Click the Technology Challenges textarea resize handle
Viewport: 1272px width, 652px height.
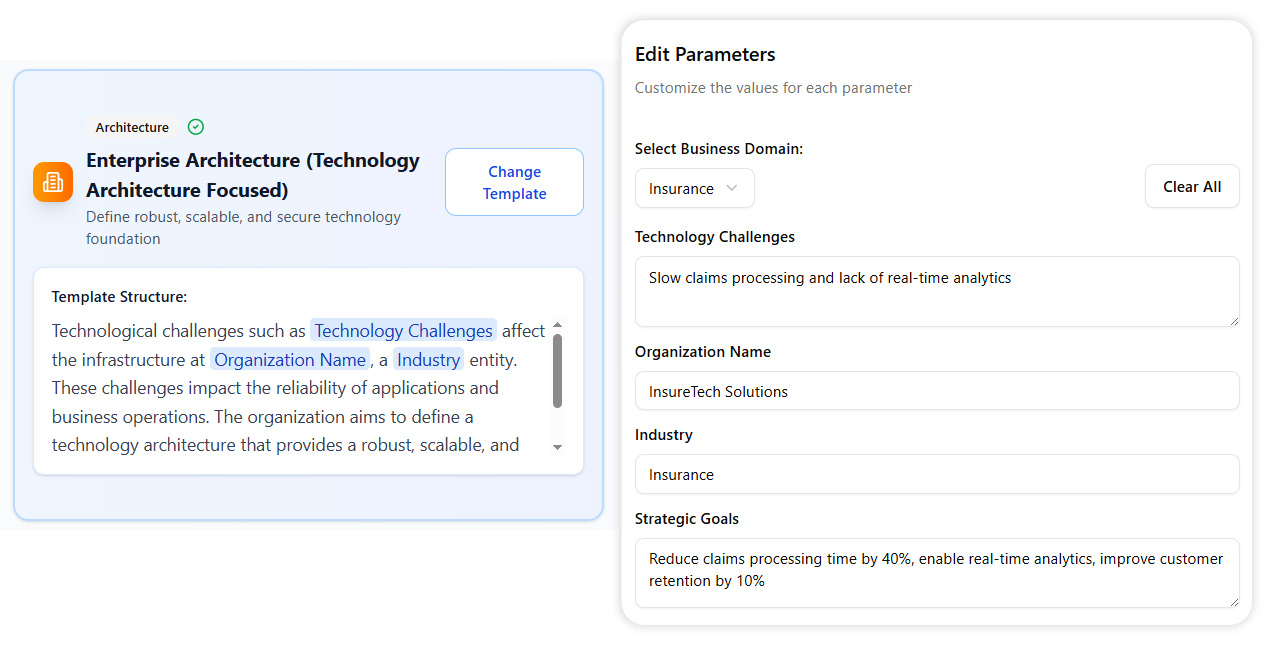tap(1233, 320)
